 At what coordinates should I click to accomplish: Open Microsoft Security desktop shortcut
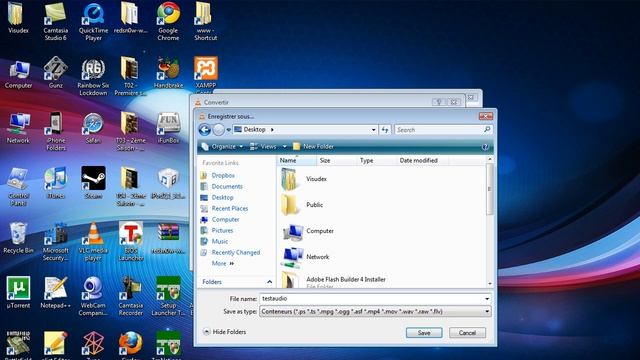(x=56, y=242)
